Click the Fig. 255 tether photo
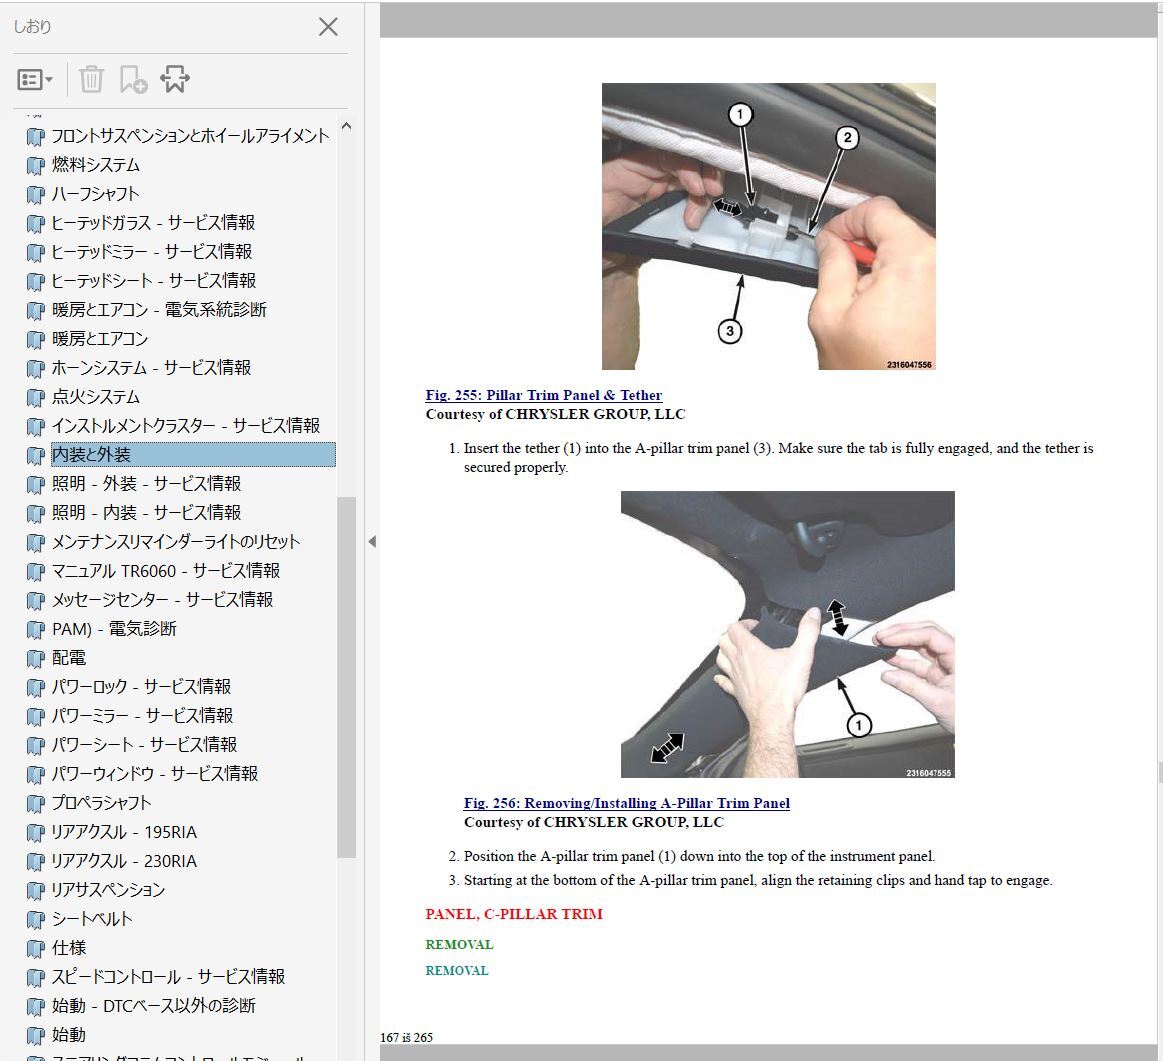1163x1061 pixels. 768,226
